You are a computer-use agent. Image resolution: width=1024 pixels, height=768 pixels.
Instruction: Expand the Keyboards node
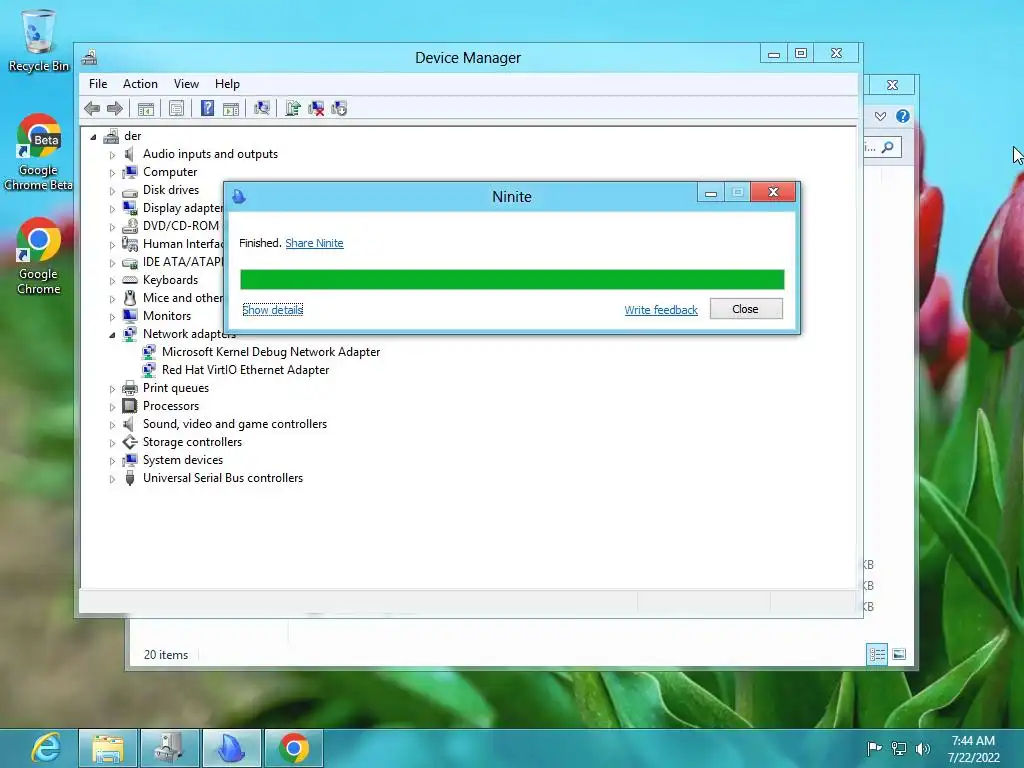(112, 281)
